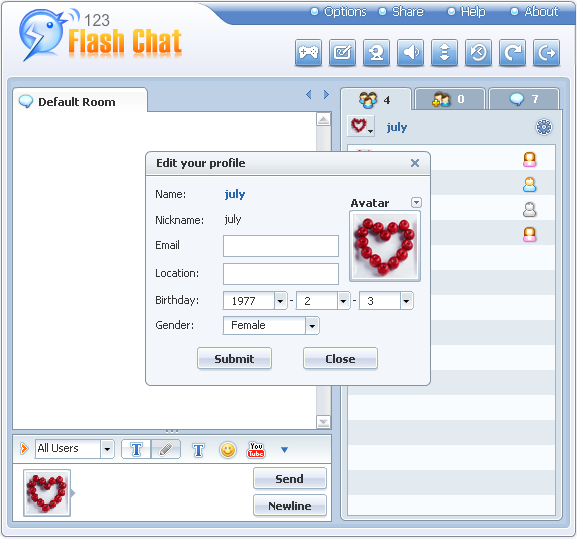Toggle the pencil handwriting mode button
Screen dimensions: 577x539
166,449
